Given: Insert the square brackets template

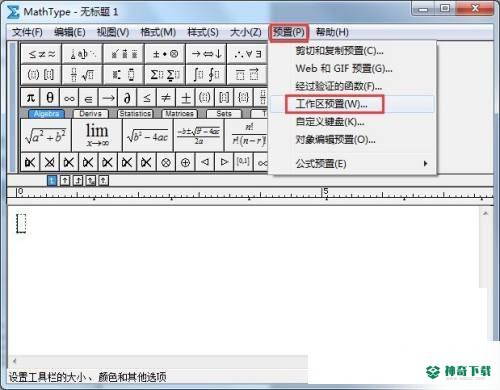Looking at the screenshot, I should click(224, 98).
